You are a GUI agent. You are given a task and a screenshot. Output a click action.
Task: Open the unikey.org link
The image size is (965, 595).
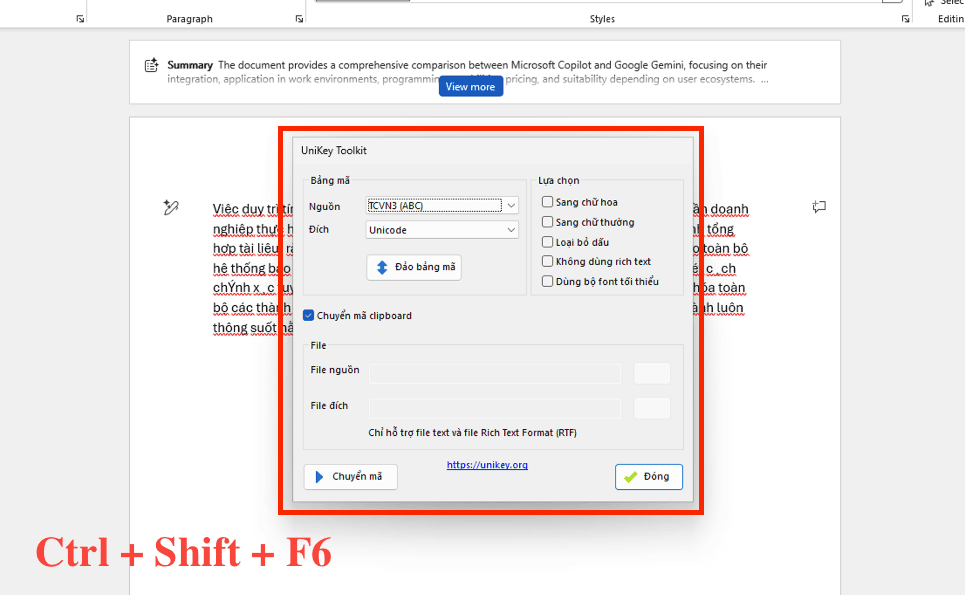pos(487,465)
